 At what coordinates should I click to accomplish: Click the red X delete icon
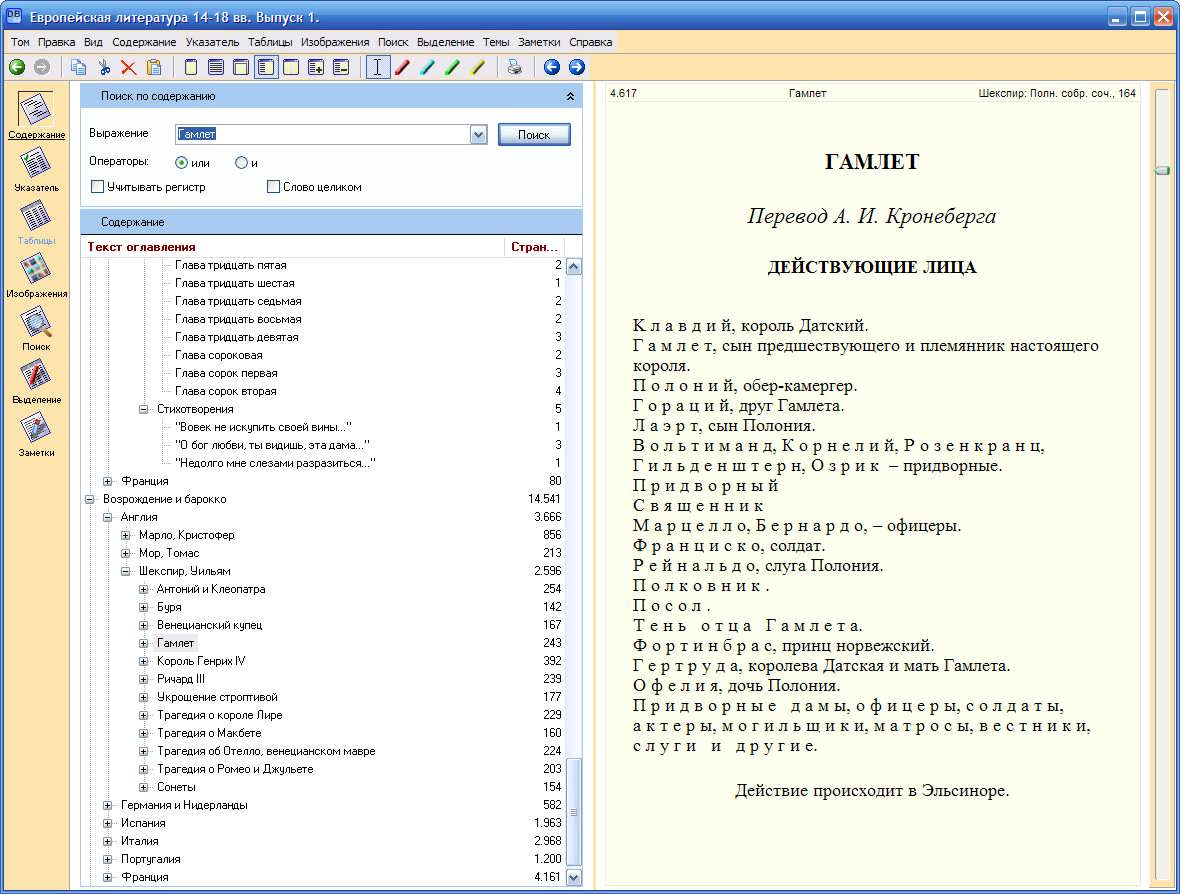129,67
